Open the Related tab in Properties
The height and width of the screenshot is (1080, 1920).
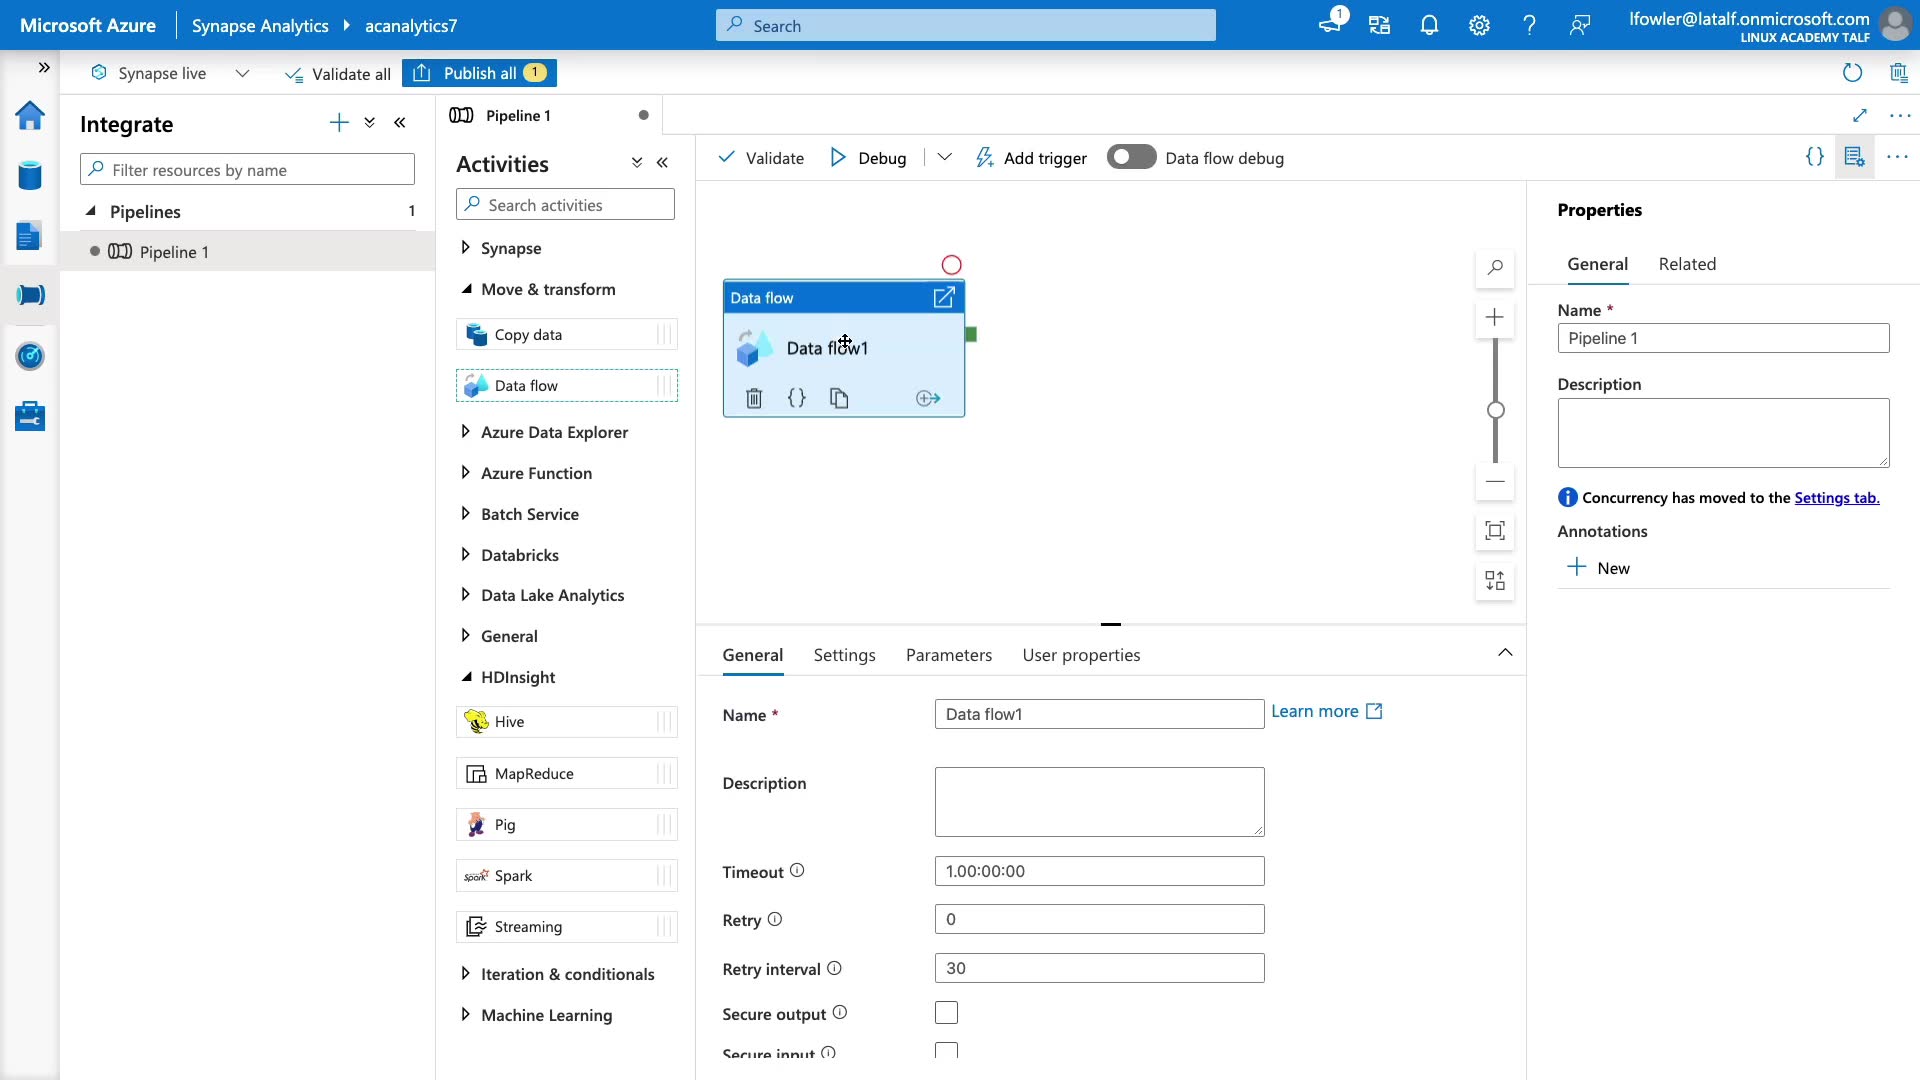click(1686, 264)
